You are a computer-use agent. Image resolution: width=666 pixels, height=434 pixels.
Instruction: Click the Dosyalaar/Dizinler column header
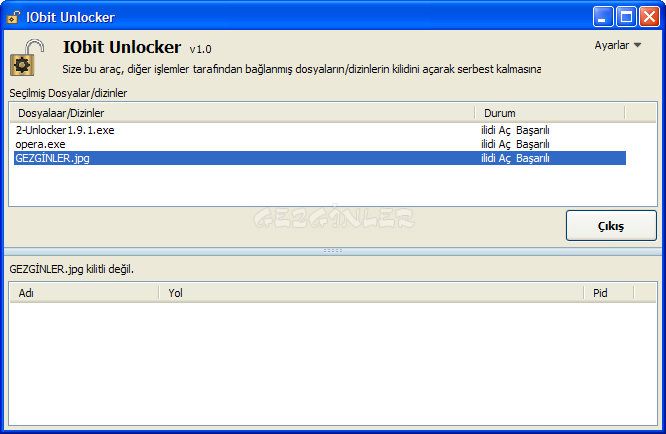pyautogui.click(x=242, y=113)
